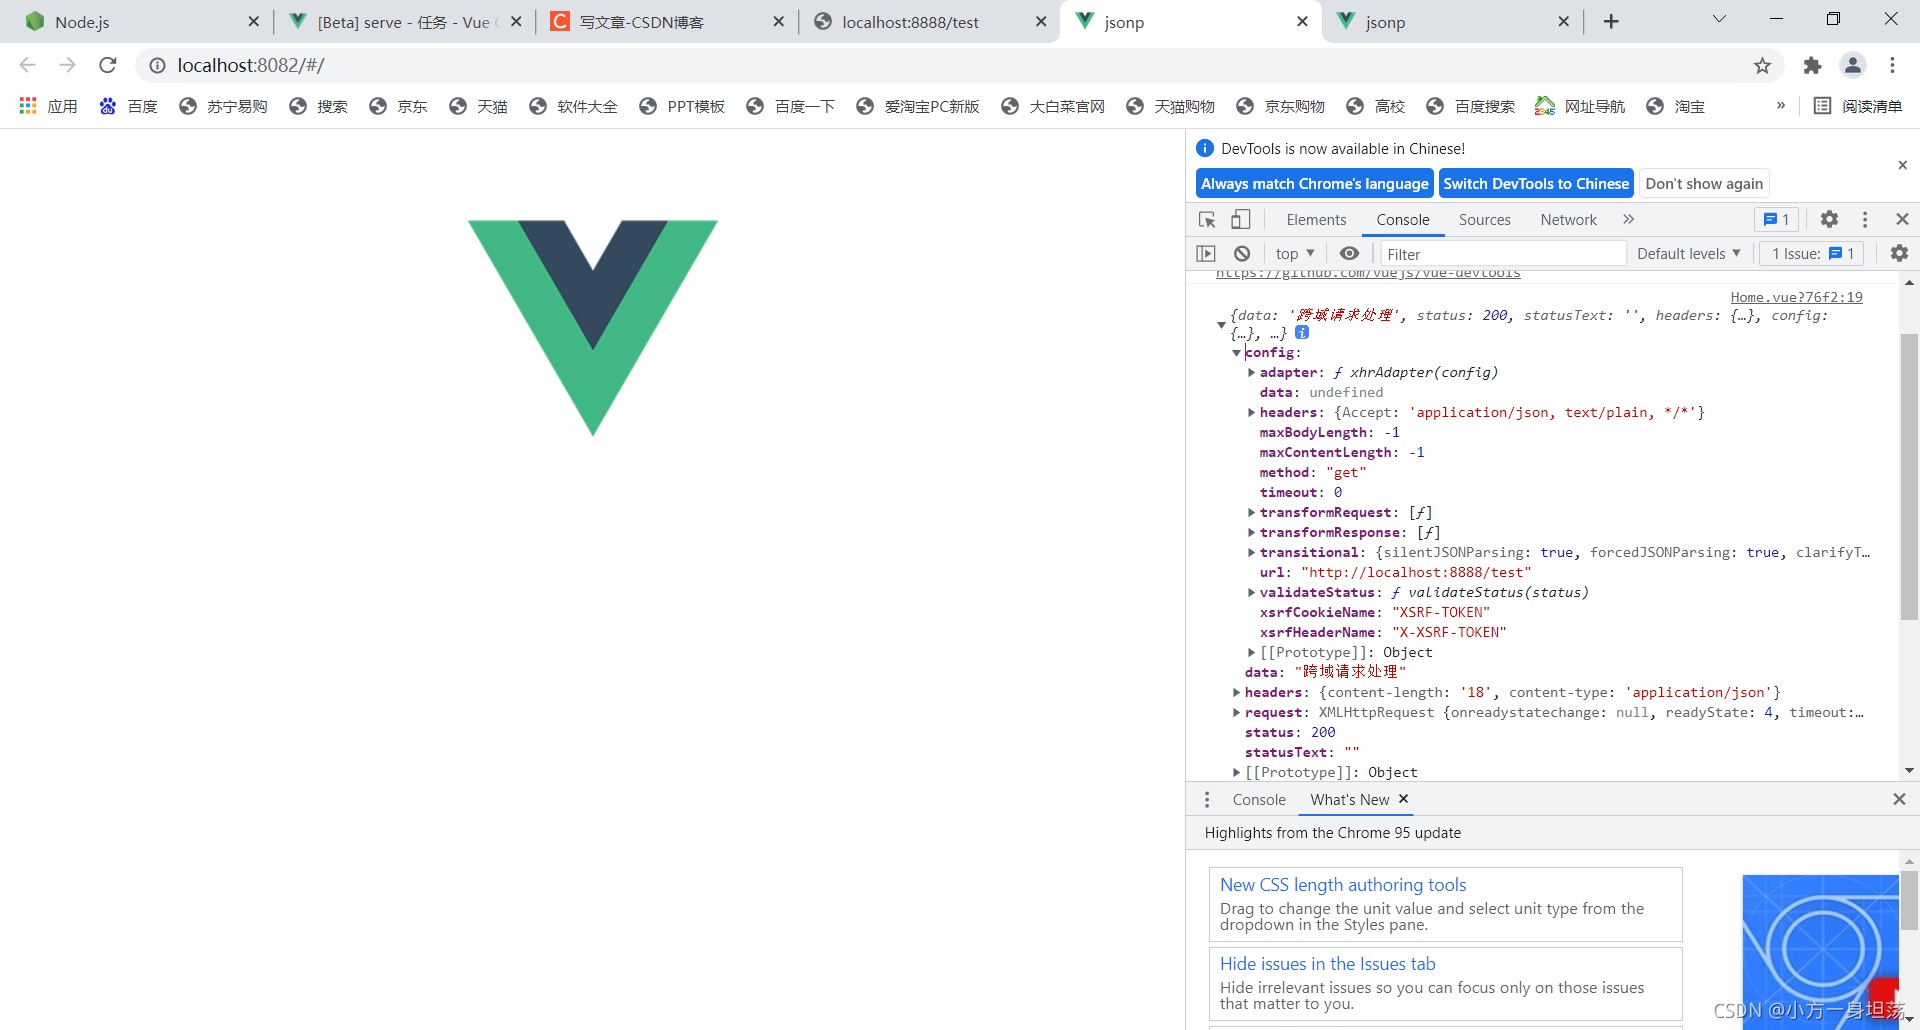Switch to the Sources tab
This screenshot has height=1030, width=1920.
point(1484,220)
